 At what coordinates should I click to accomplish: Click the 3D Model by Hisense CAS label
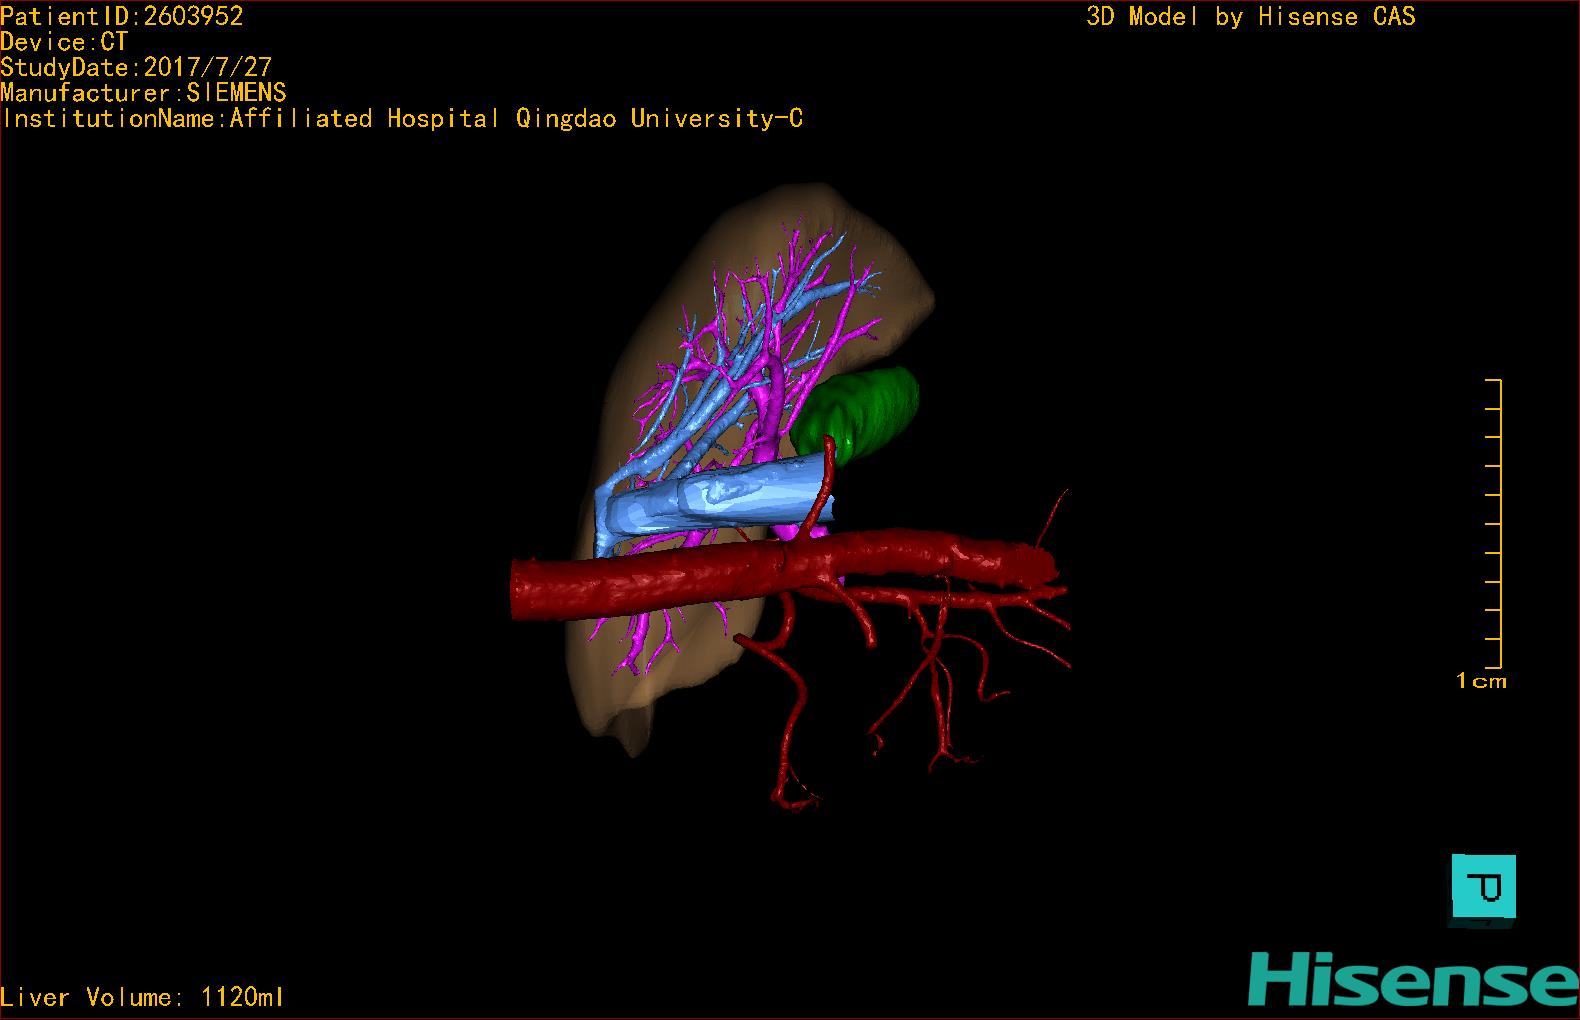[x=1251, y=16]
